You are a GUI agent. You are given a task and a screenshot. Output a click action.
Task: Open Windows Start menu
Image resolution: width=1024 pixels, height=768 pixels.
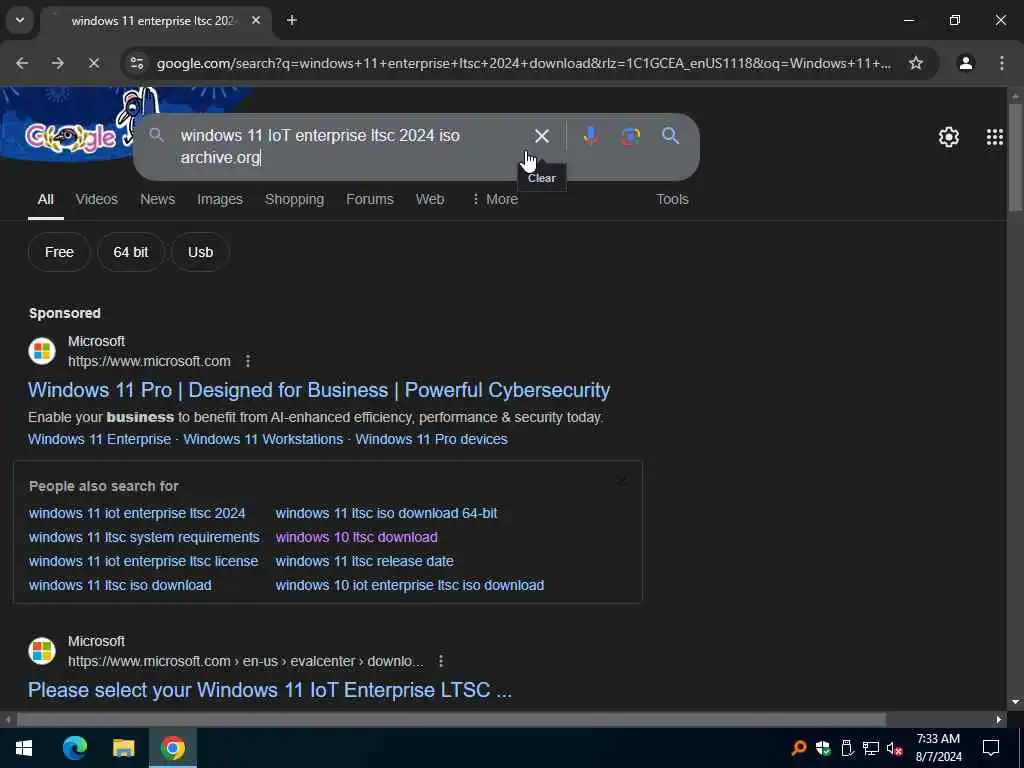coord(24,748)
